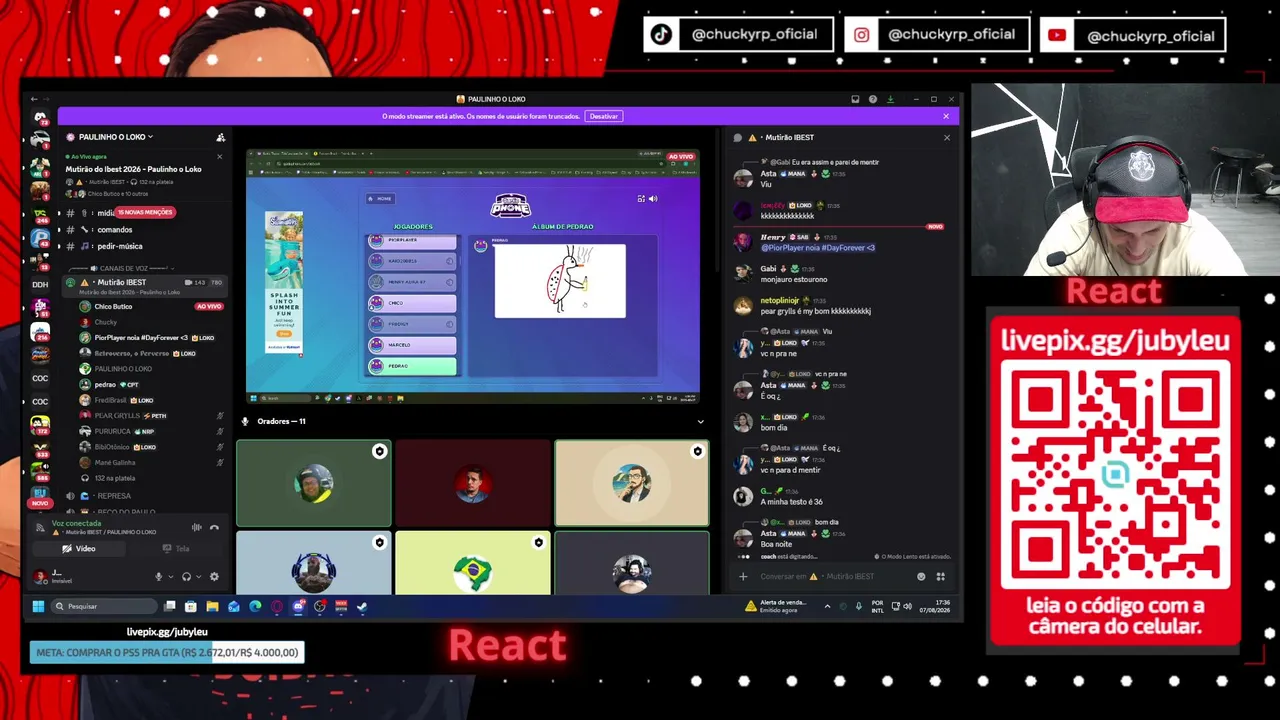Open Discord direct messages home icon
Image resolution: width=1280 pixels, height=720 pixels.
pyautogui.click(x=40, y=118)
